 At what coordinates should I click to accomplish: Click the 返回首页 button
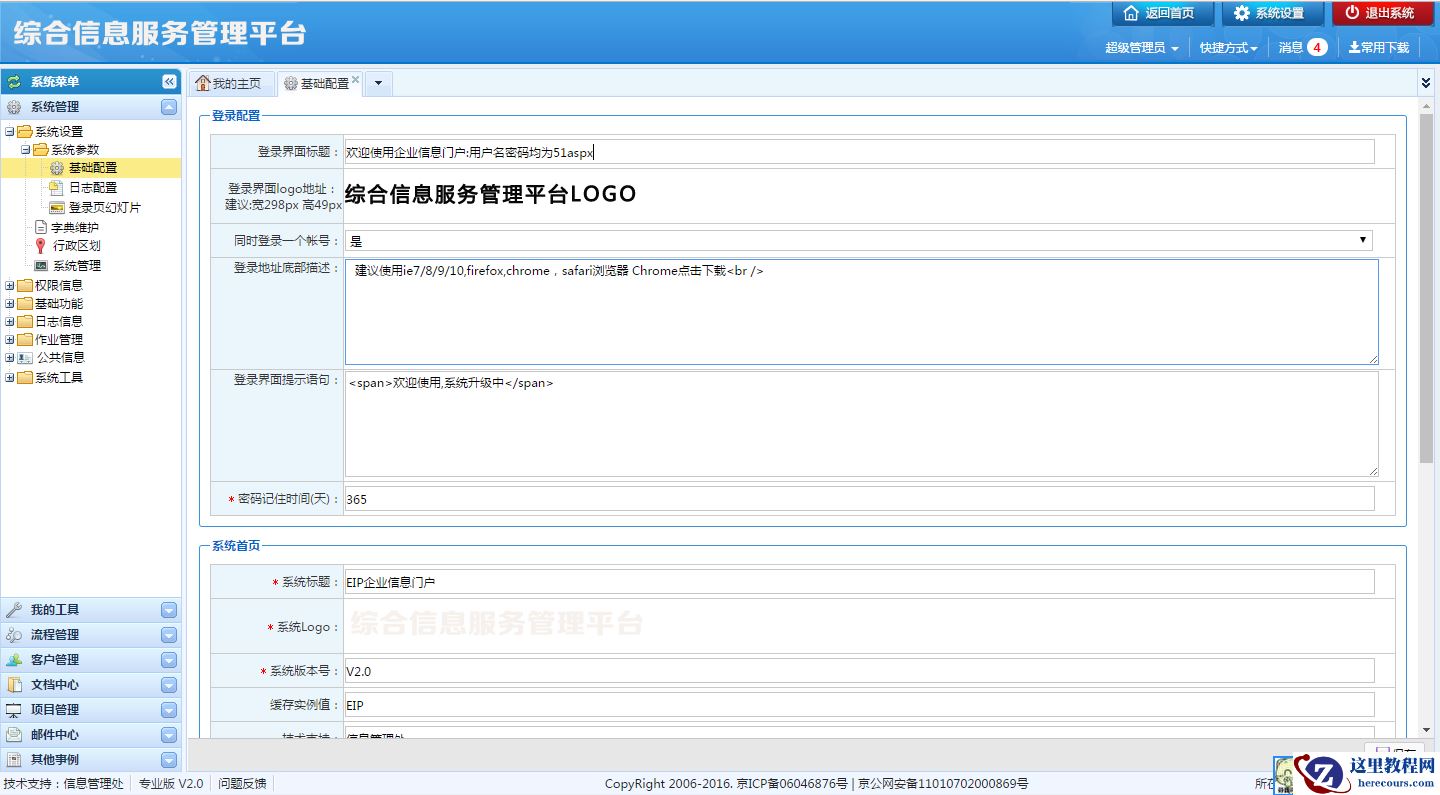point(1162,13)
